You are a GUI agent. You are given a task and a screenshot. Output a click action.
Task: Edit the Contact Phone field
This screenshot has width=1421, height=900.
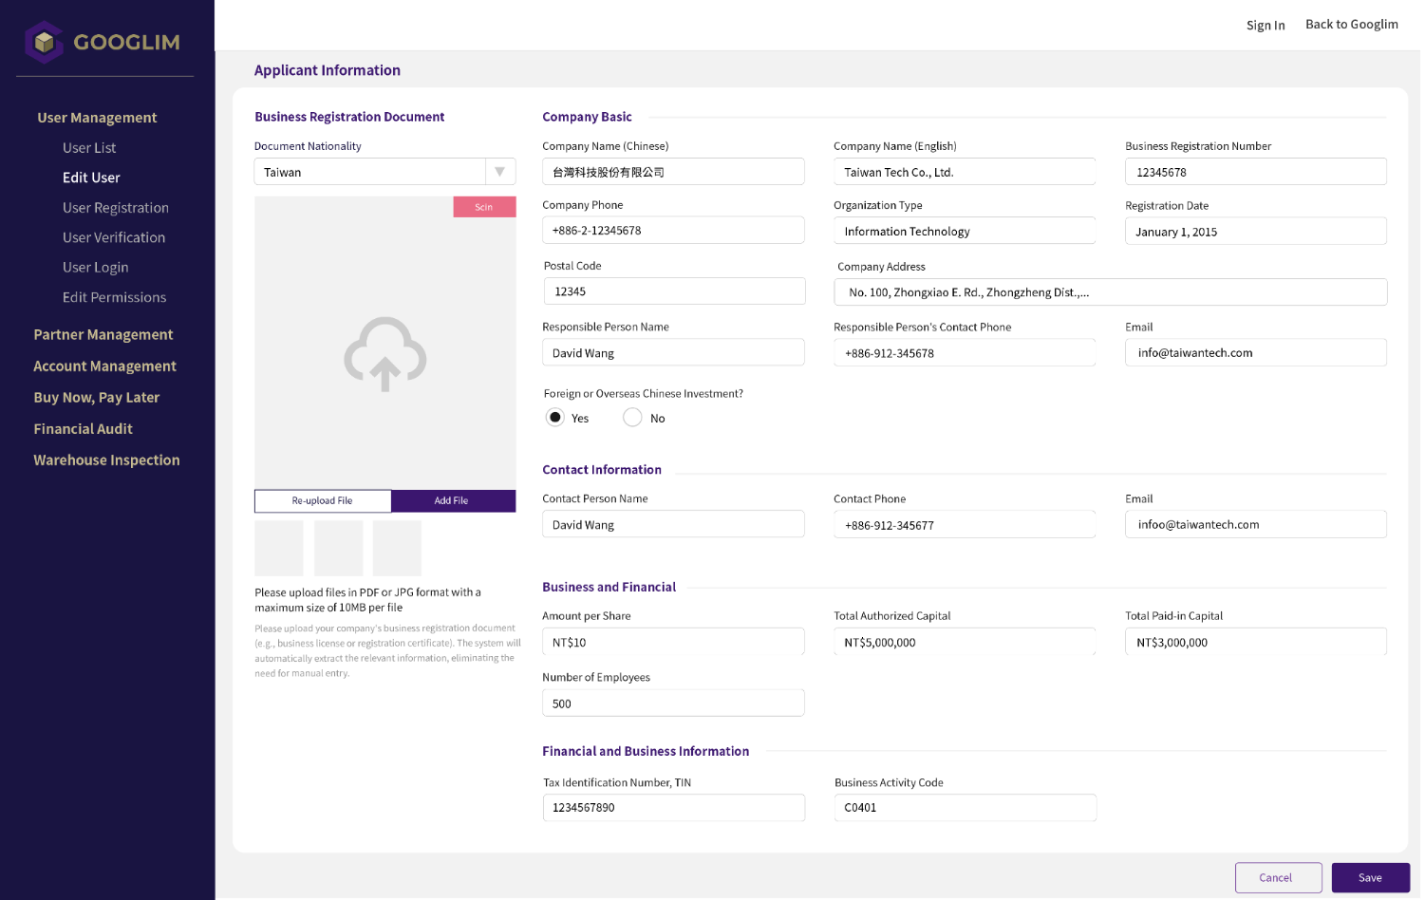point(964,524)
